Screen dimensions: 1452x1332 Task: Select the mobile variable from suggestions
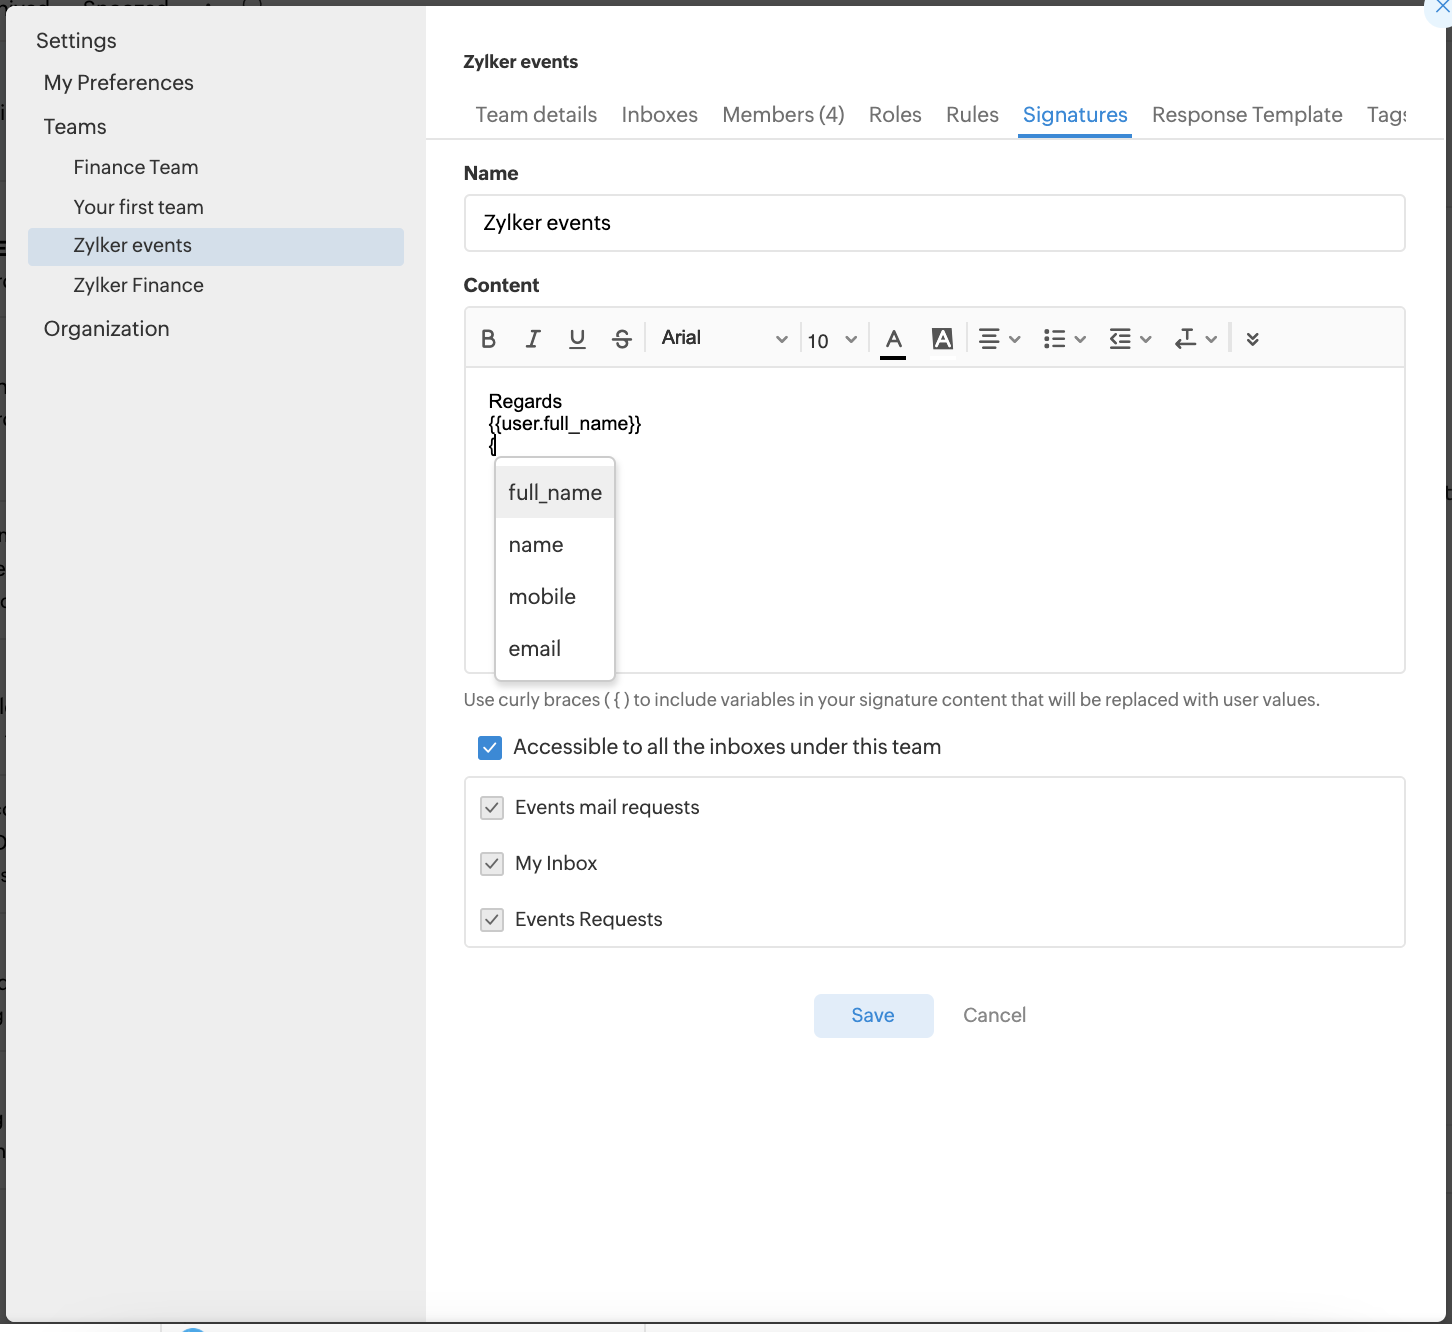click(x=542, y=597)
